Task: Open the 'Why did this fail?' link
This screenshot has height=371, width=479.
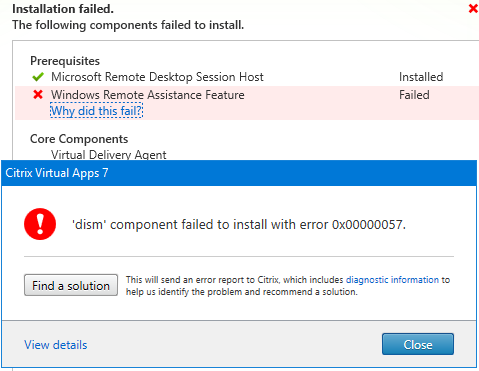Action: tap(96, 111)
